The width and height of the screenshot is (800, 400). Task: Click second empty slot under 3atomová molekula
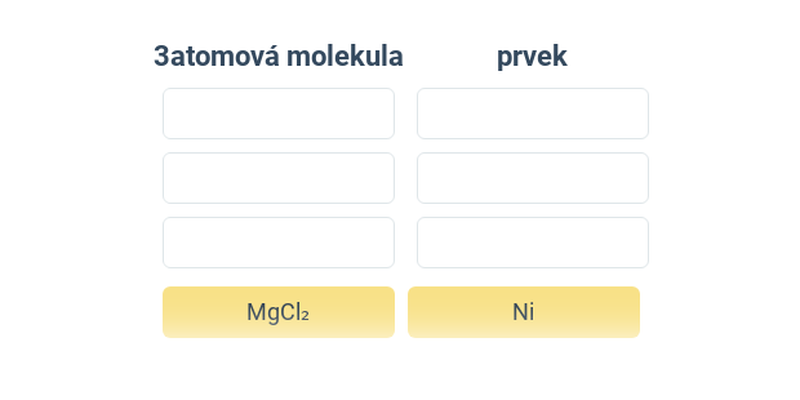click(279, 178)
